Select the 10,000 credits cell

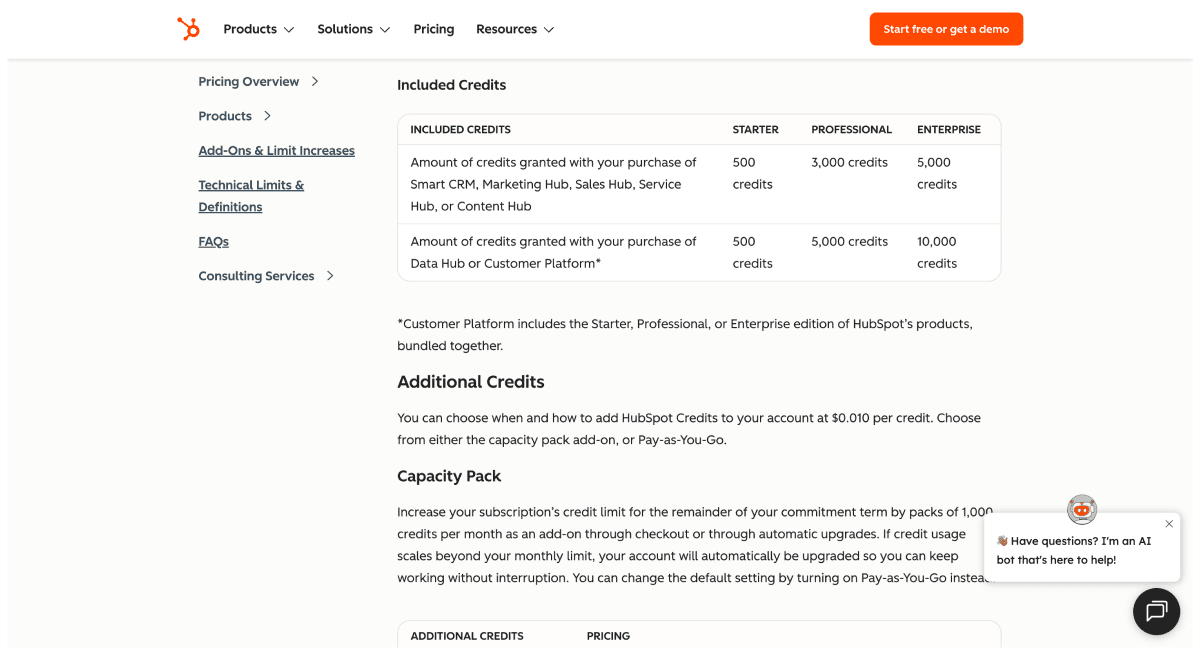937,253
